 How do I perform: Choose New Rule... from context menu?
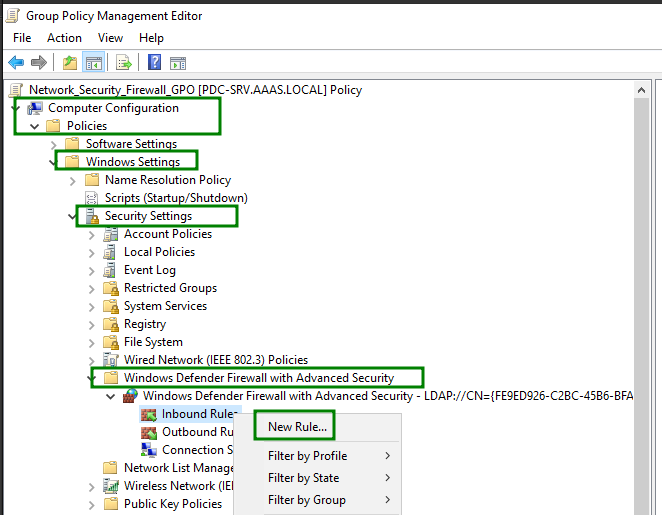(297, 427)
